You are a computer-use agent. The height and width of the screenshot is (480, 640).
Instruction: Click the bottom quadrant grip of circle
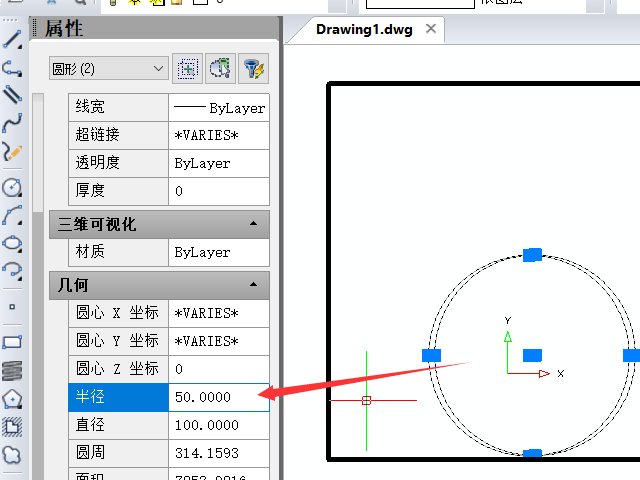(532, 453)
